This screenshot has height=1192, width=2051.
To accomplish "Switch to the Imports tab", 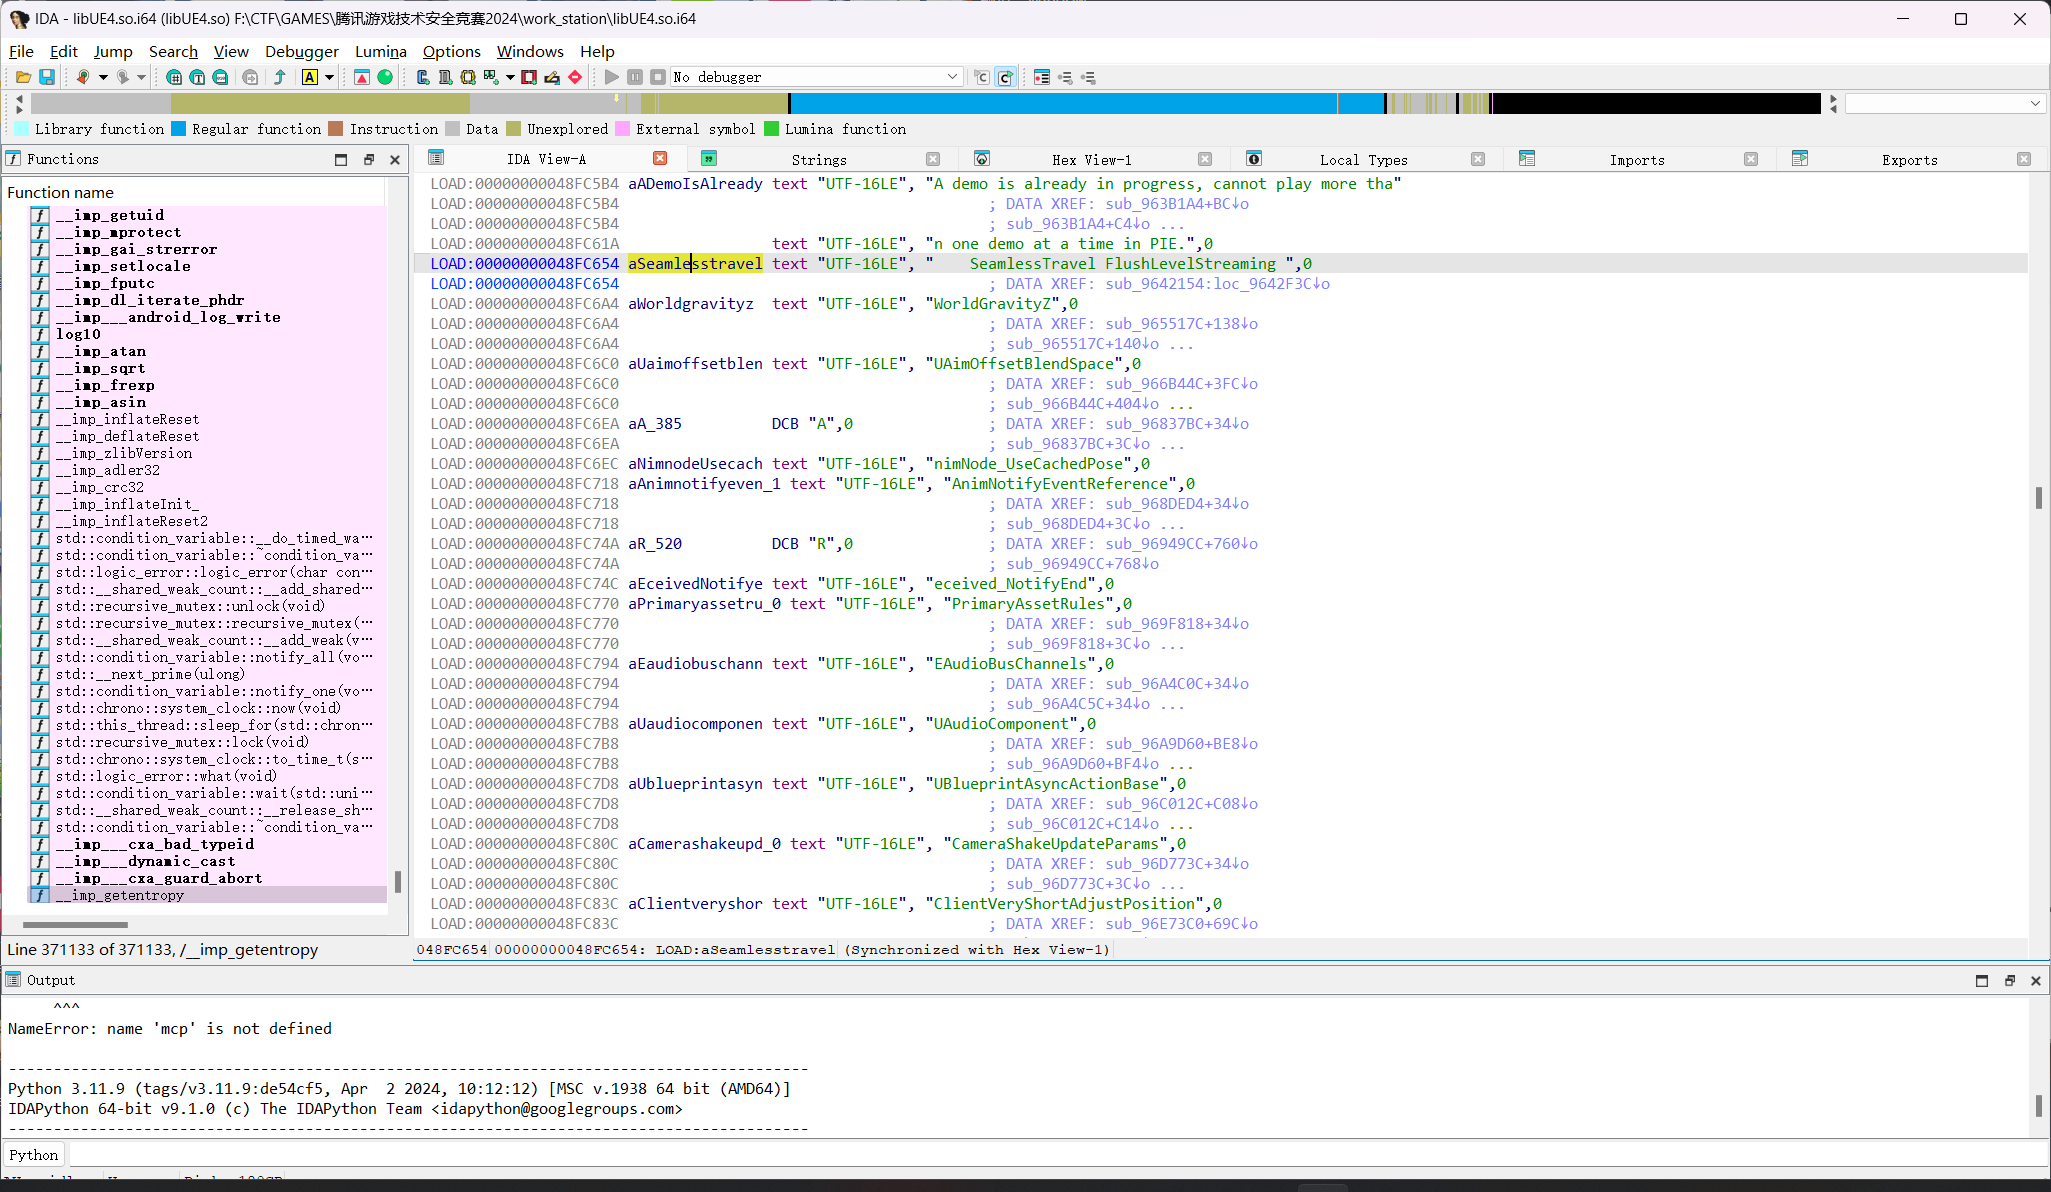I will (x=1637, y=159).
